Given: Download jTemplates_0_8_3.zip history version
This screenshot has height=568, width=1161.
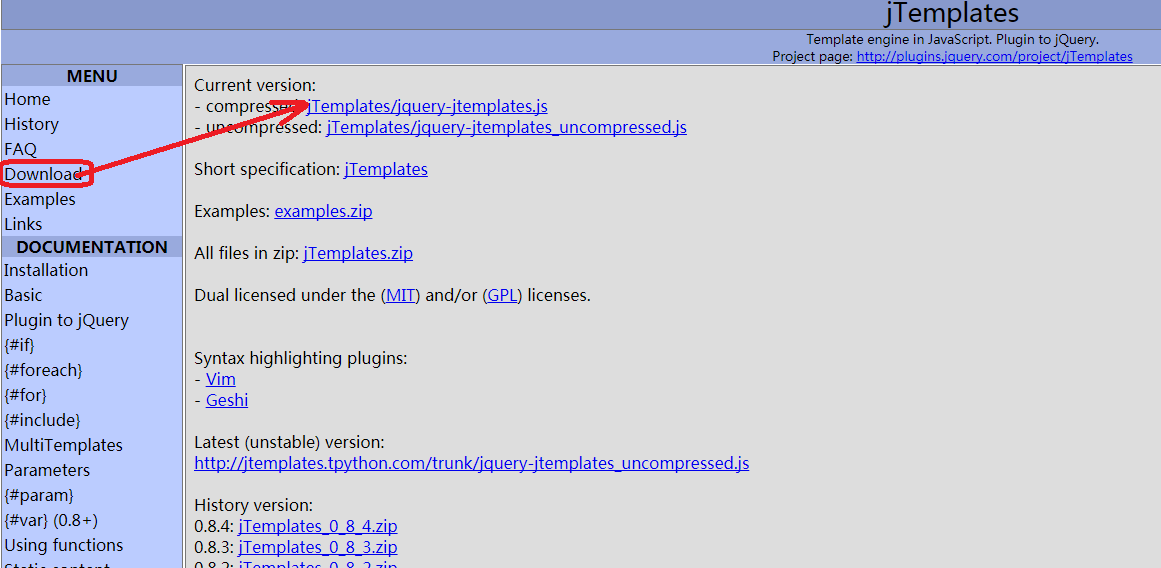Looking at the screenshot, I should pos(318,548).
